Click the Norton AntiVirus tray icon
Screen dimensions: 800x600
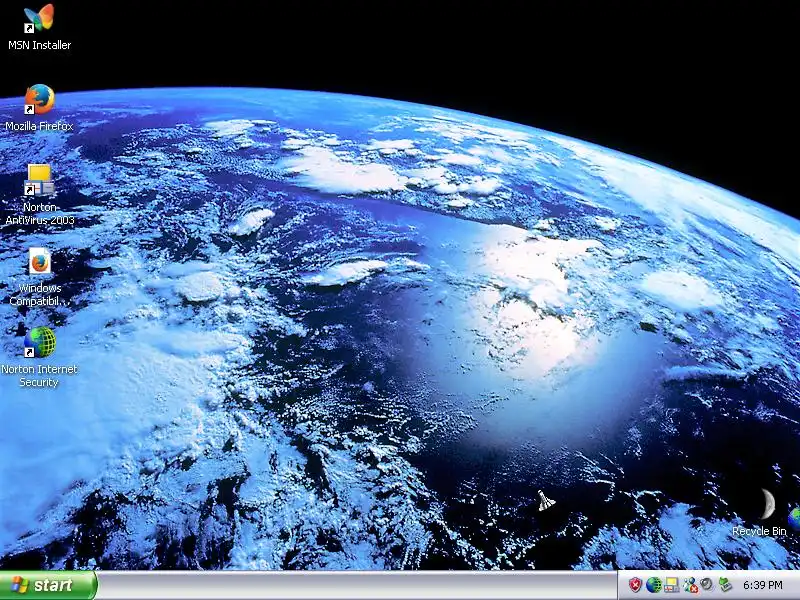[671, 585]
